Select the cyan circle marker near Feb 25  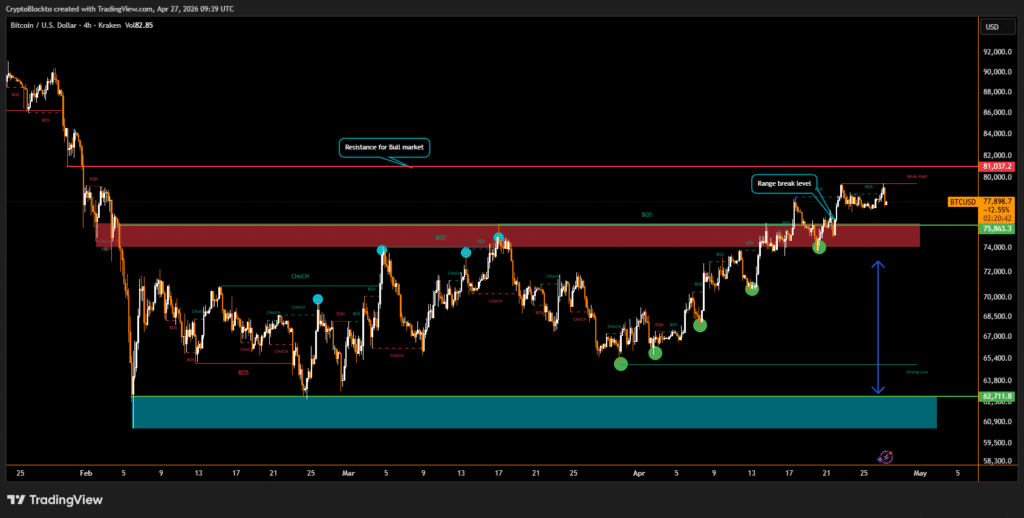pos(318,299)
